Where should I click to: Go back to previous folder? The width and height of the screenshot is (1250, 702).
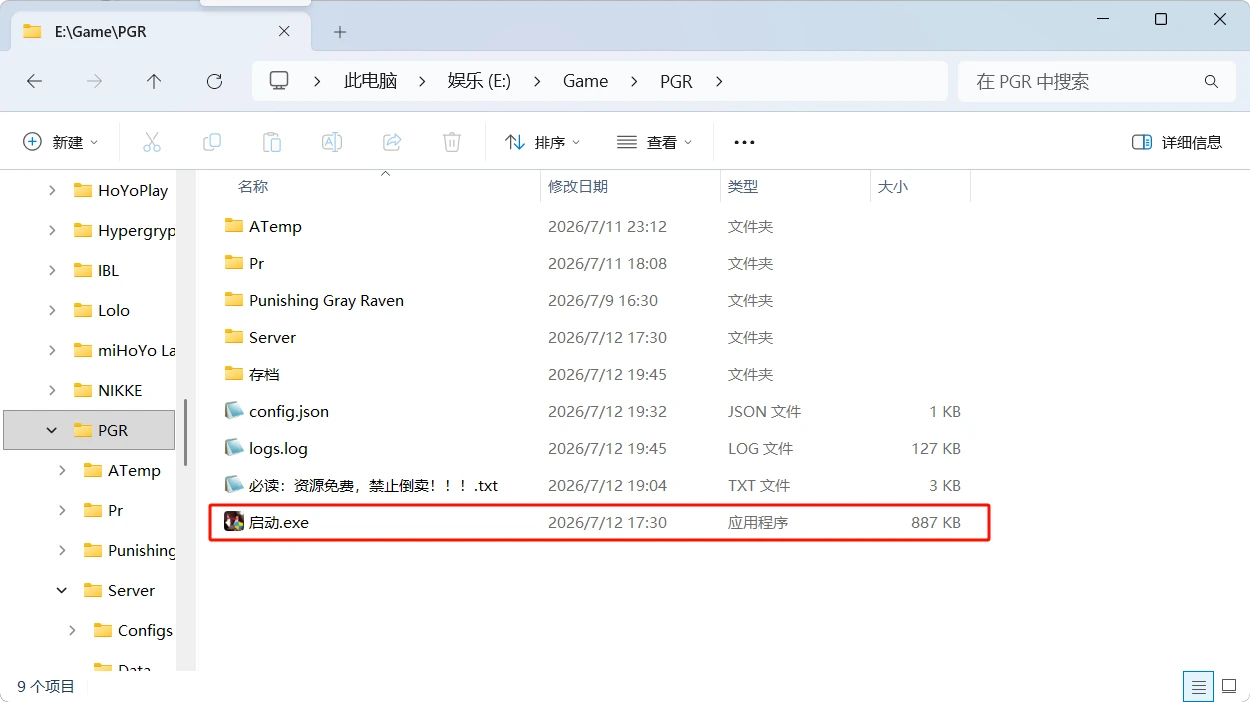pyautogui.click(x=34, y=82)
